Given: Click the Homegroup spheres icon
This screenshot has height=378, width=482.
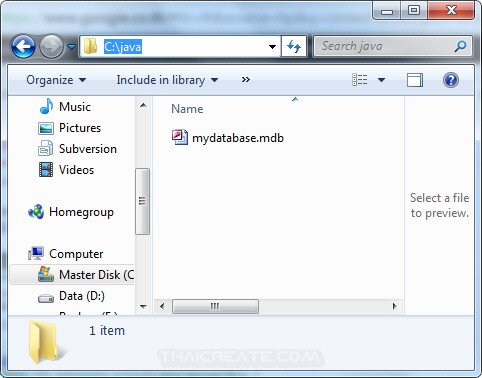Looking at the screenshot, I should [x=36, y=212].
